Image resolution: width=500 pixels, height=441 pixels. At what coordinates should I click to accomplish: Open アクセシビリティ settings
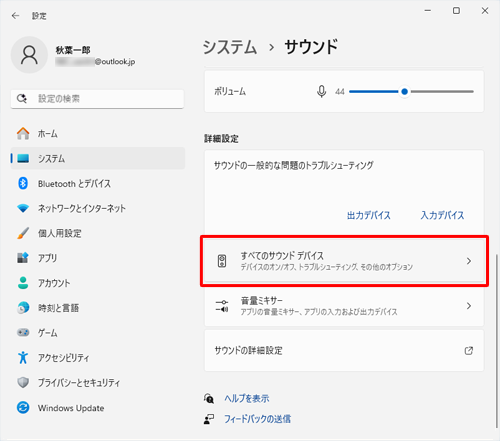click(98, 357)
